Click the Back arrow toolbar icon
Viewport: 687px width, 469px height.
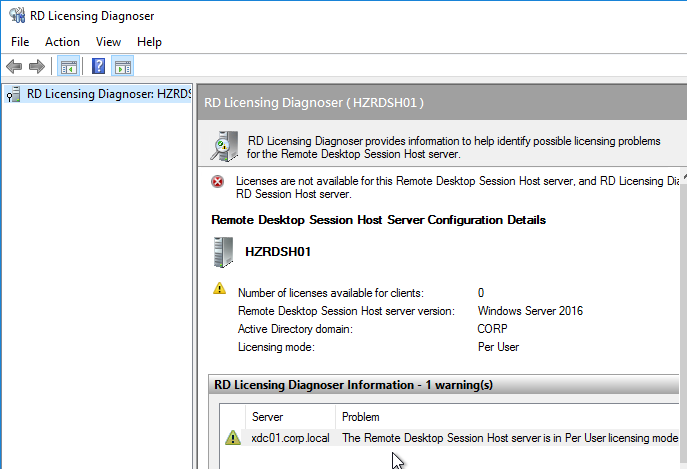click(14, 67)
